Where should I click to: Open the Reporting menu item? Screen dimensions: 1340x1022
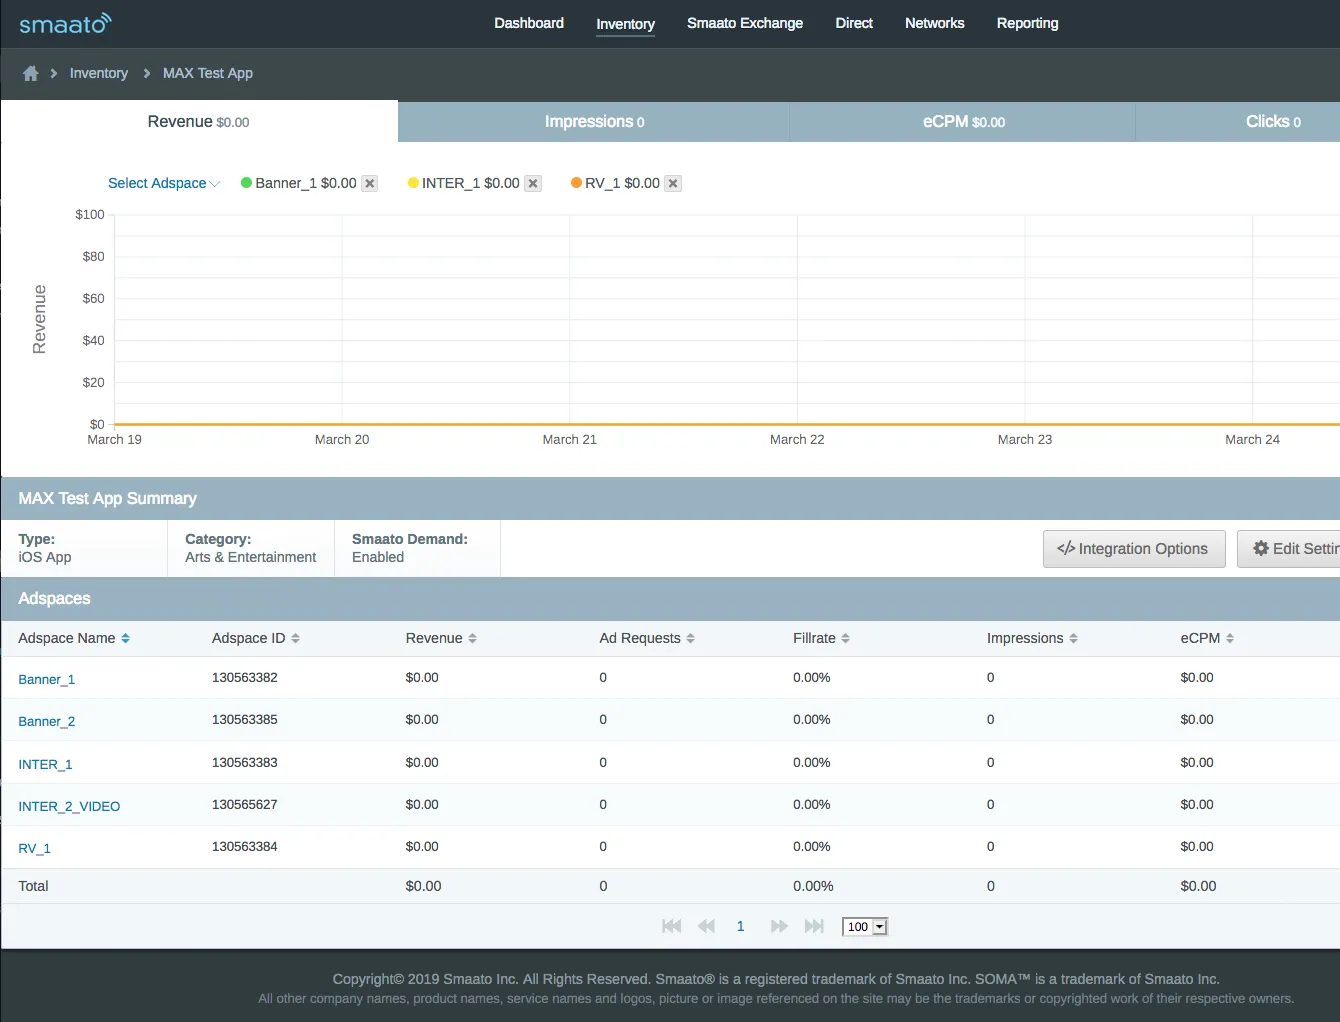(x=1027, y=23)
